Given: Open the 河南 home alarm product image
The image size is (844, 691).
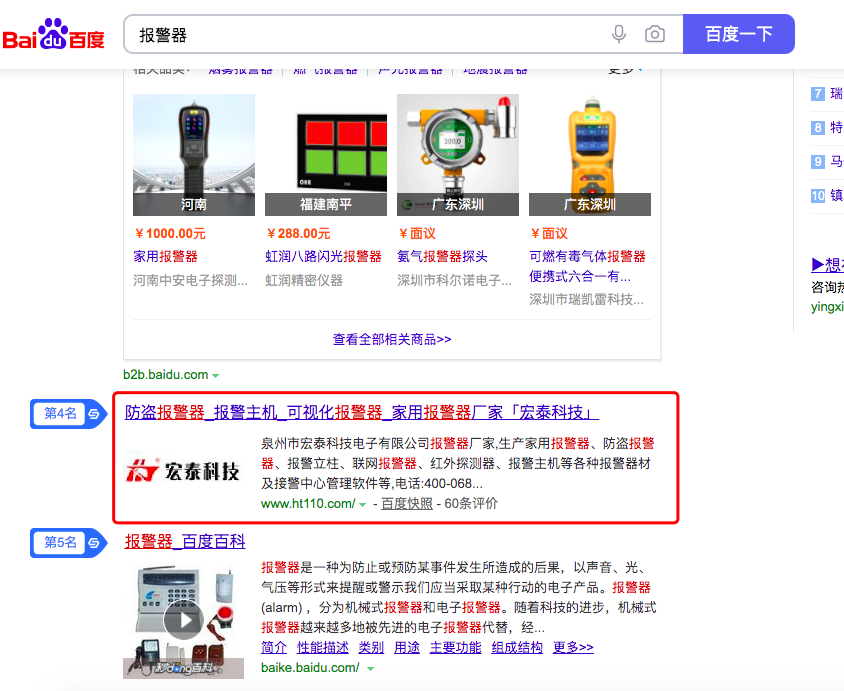Looking at the screenshot, I should (194, 155).
